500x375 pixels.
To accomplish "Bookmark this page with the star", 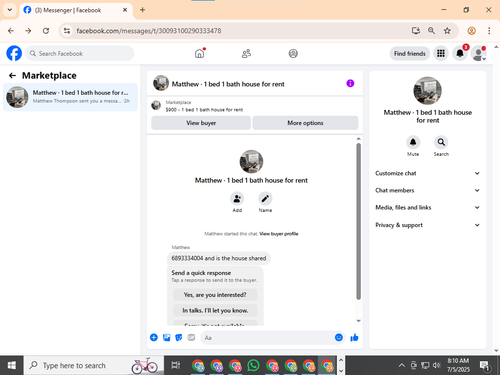I will click(x=447, y=31).
